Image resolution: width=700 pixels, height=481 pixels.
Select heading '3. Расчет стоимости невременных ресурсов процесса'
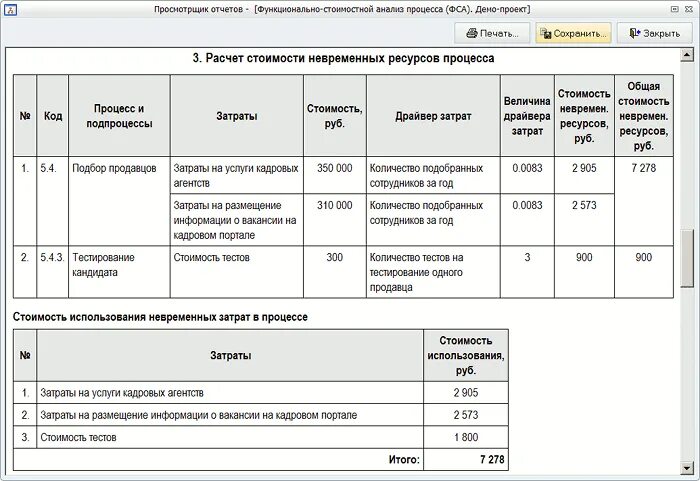coord(343,59)
